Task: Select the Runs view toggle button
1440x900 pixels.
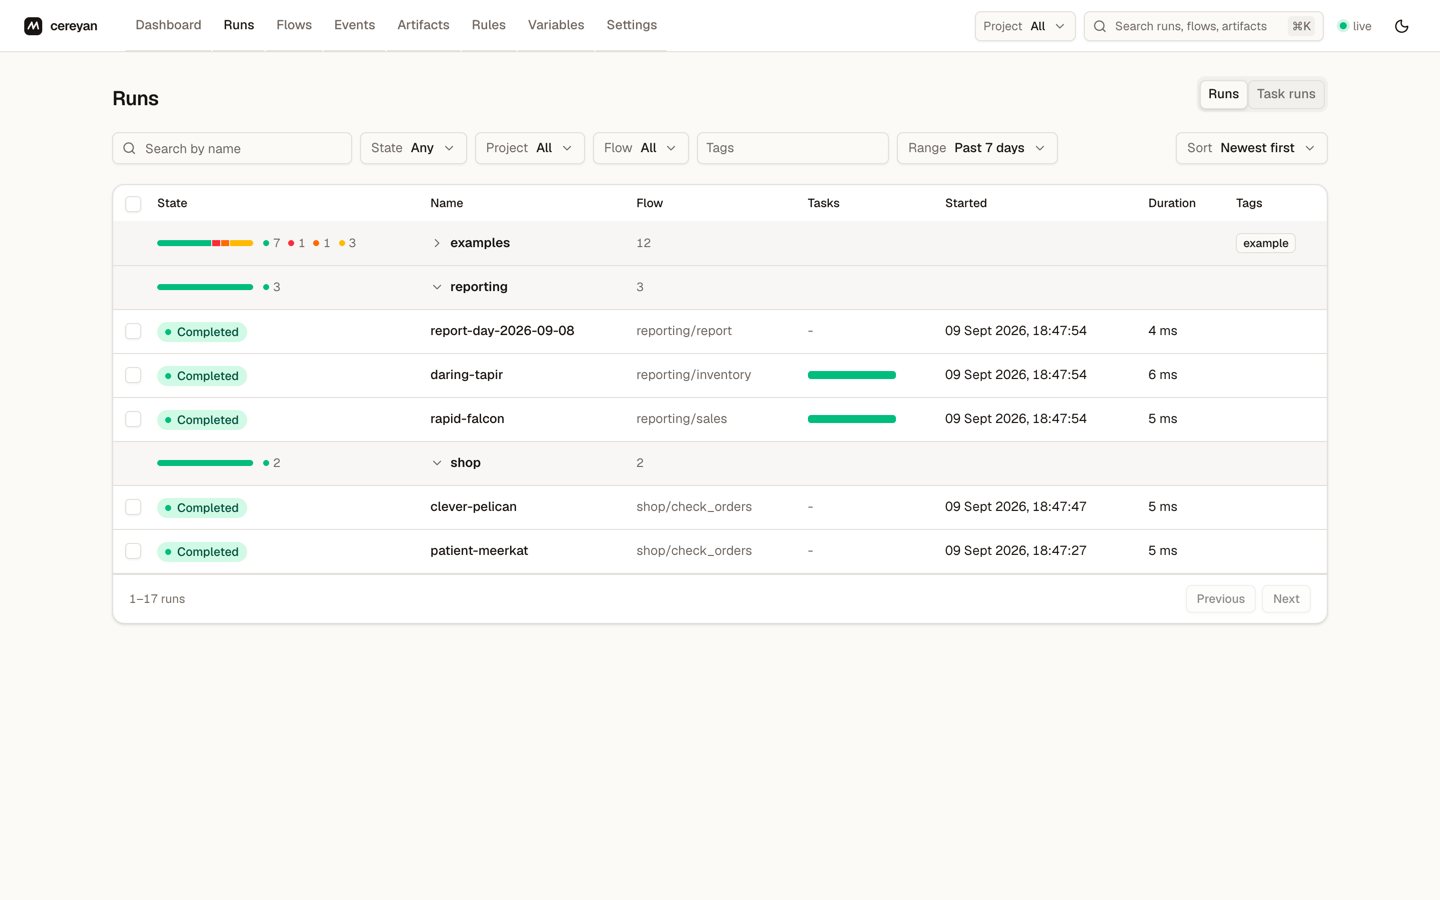Action: coord(1223,94)
